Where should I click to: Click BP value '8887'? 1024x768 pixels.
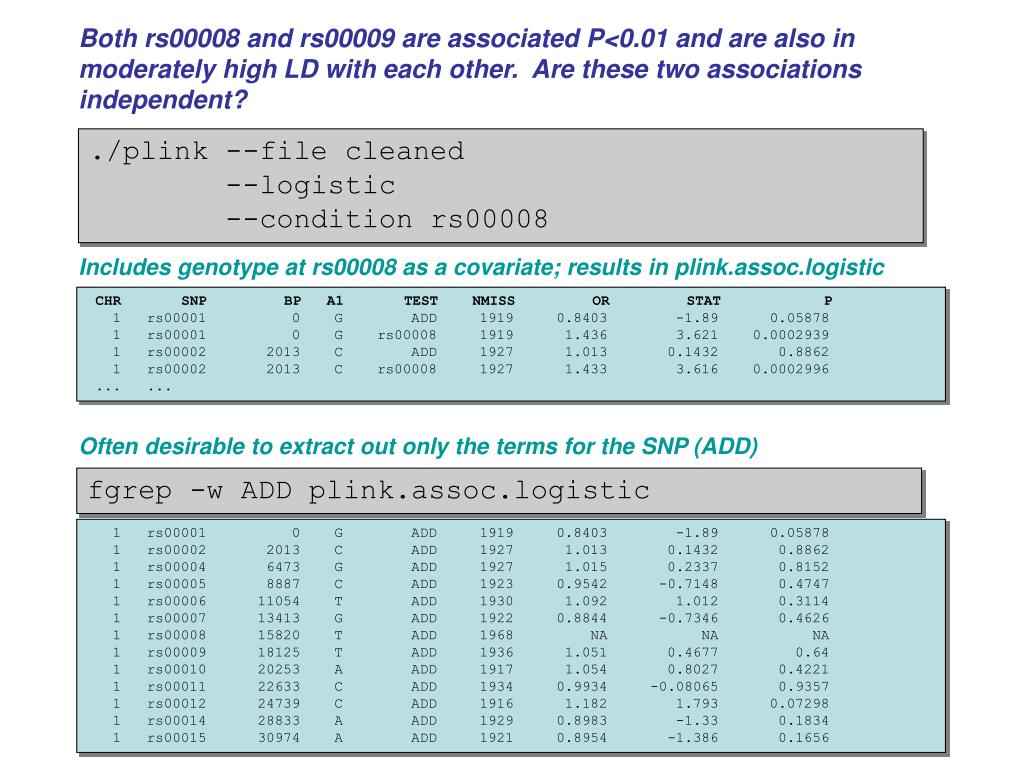[x=283, y=584]
